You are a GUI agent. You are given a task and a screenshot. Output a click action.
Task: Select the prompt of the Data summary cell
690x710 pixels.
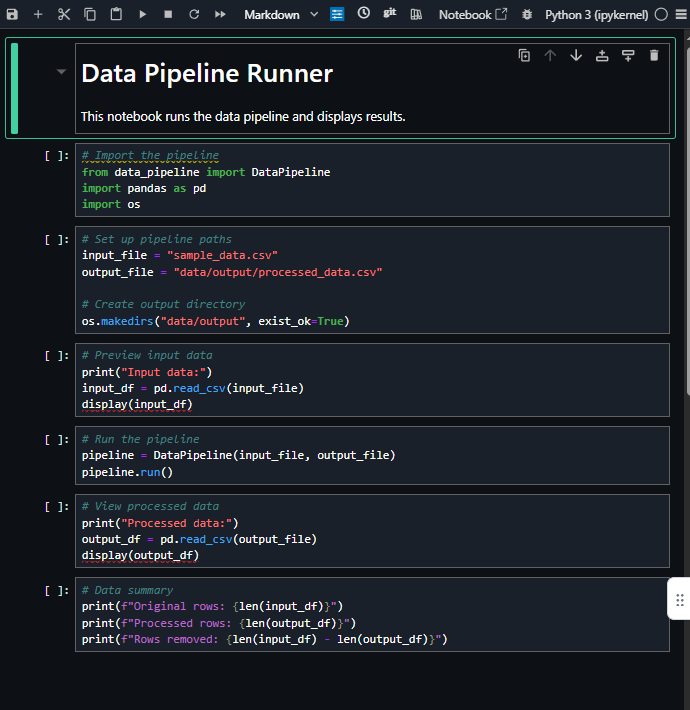(x=57, y=590)
